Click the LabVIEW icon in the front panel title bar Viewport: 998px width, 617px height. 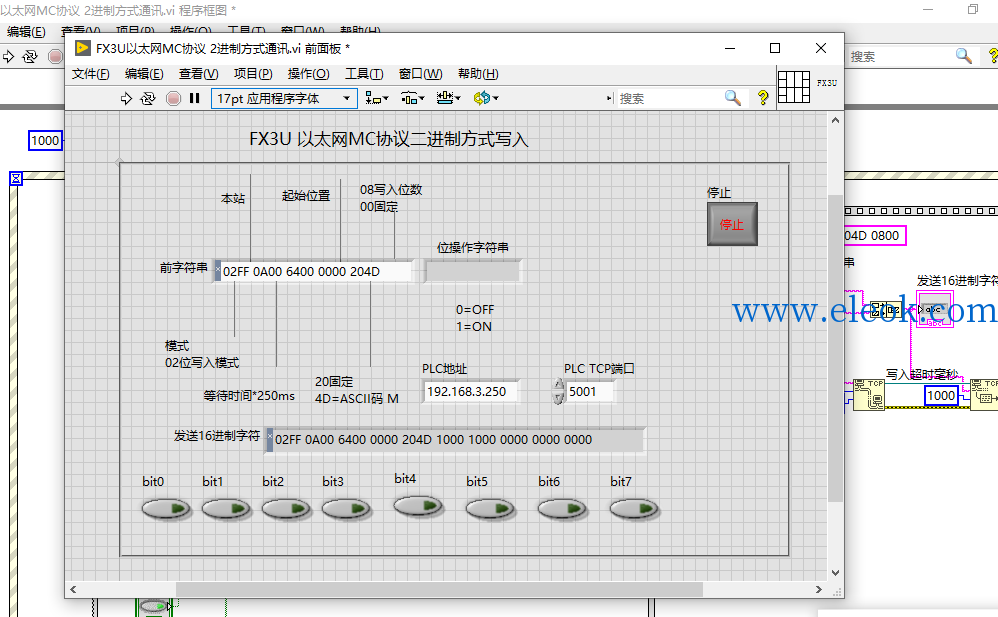tap(82, 48)
